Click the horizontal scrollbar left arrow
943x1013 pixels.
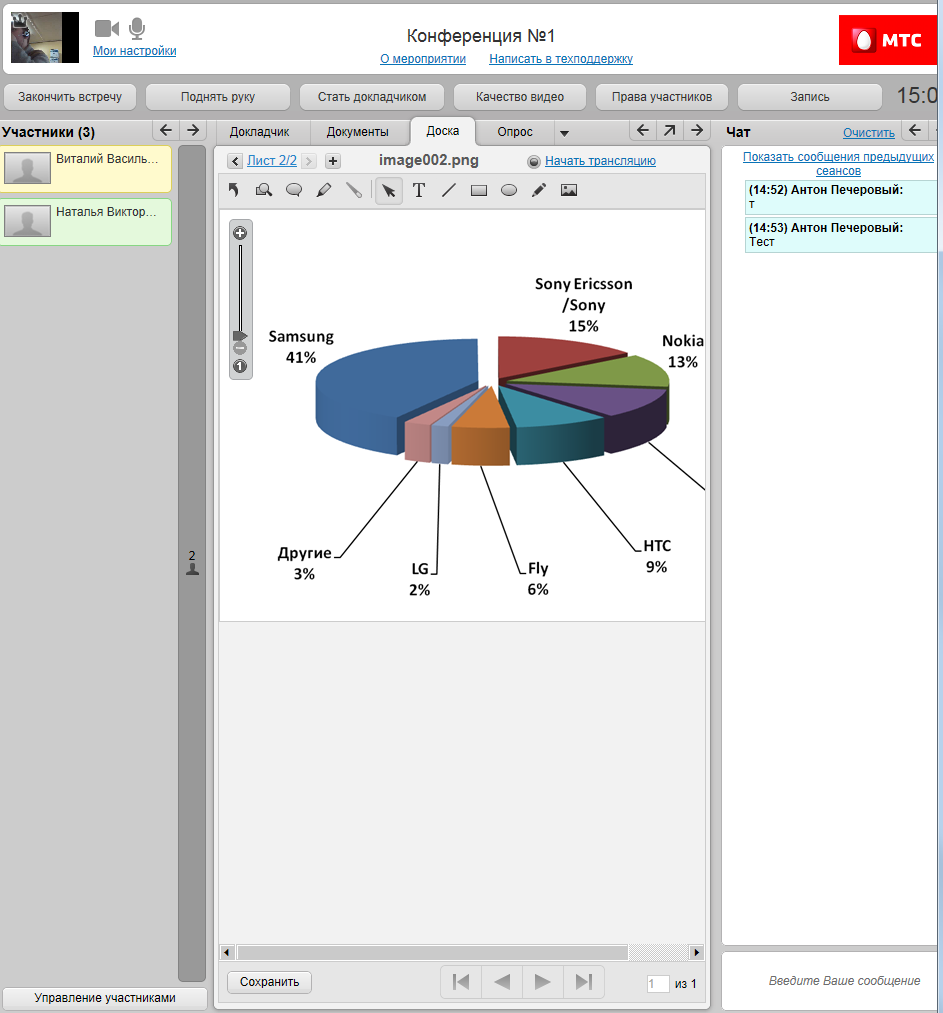pyautogui.click(x=227, y=952)
